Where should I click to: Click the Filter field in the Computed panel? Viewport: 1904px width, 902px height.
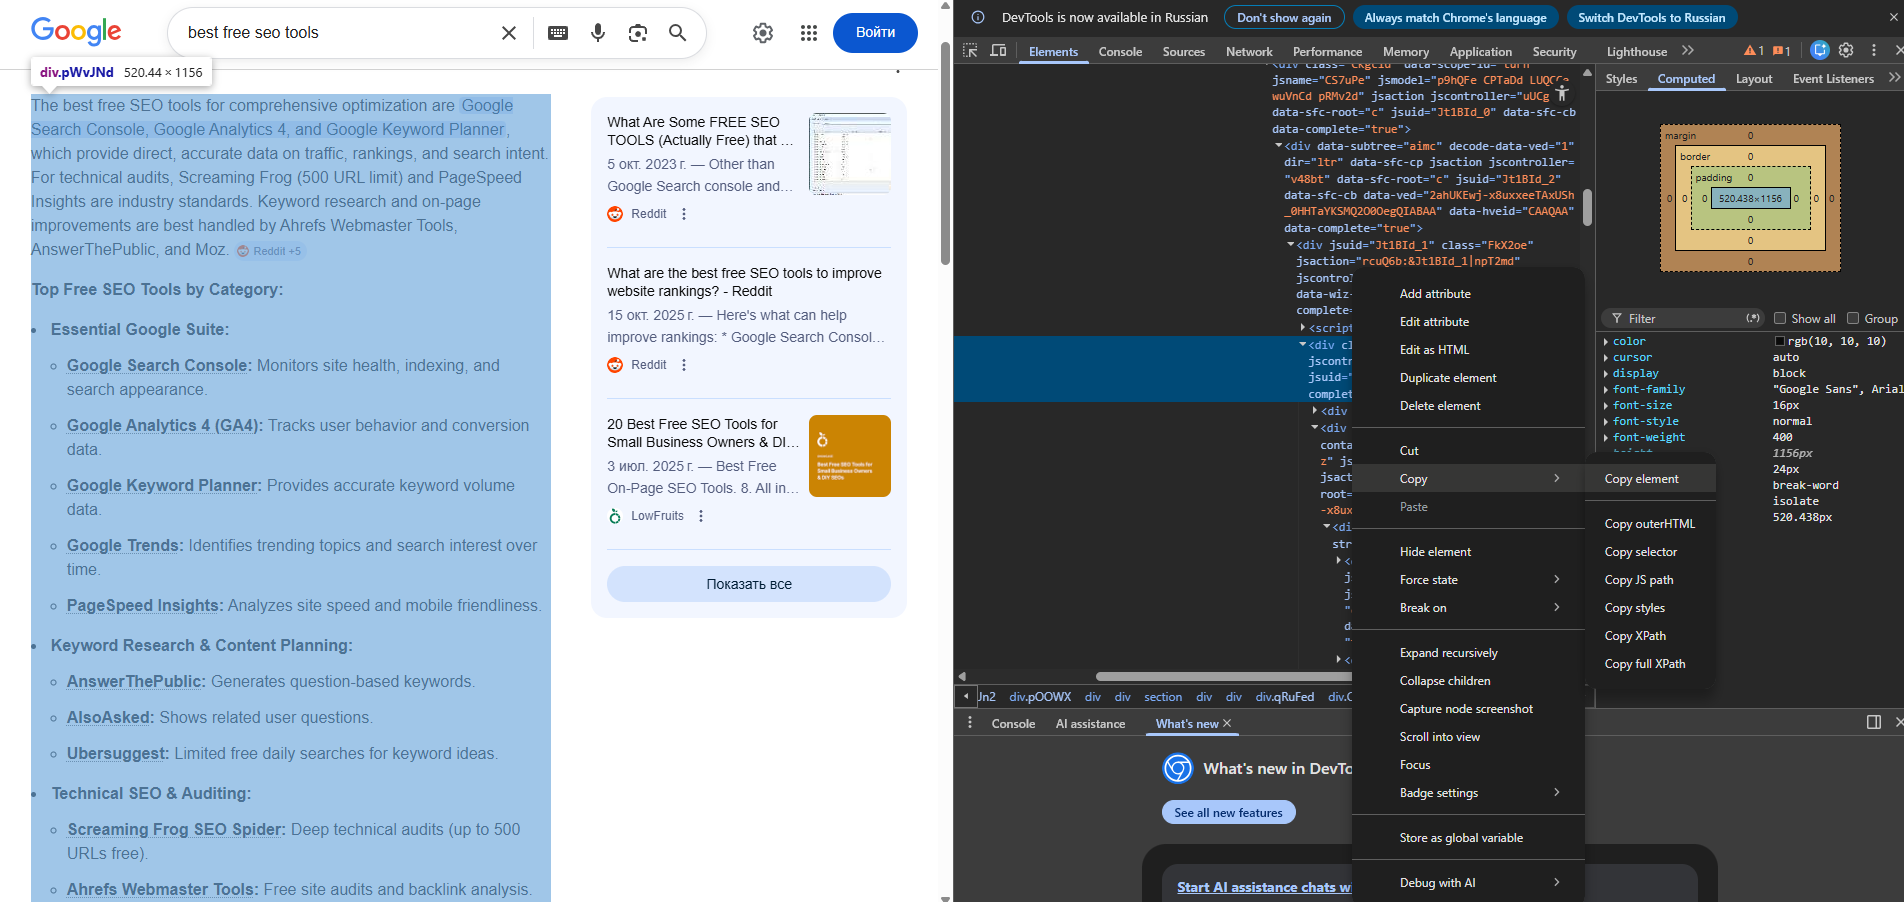(x=1680, y=318)
